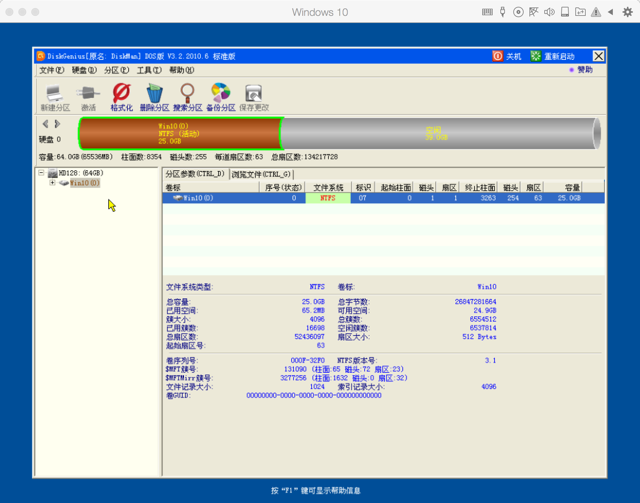Click 总字节数 value 26847281664
The image size is (640, 503).
[476, 302]
